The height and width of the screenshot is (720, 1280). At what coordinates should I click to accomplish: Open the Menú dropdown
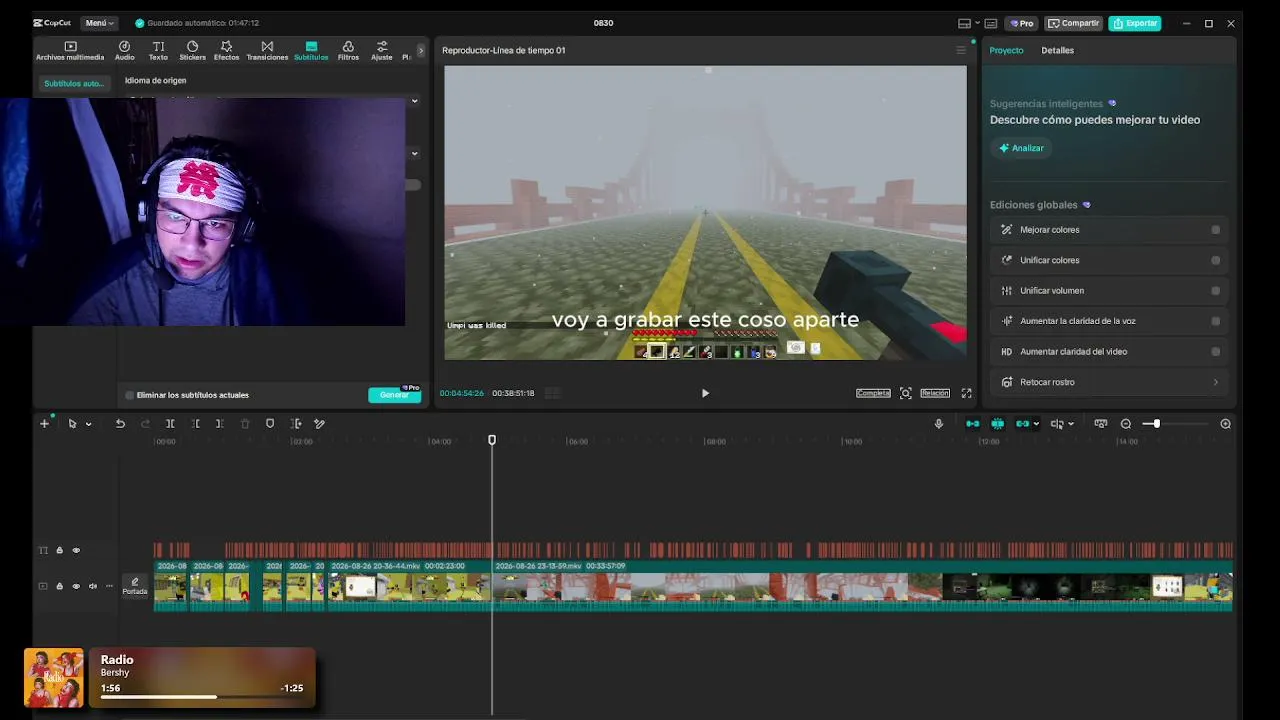99,23
